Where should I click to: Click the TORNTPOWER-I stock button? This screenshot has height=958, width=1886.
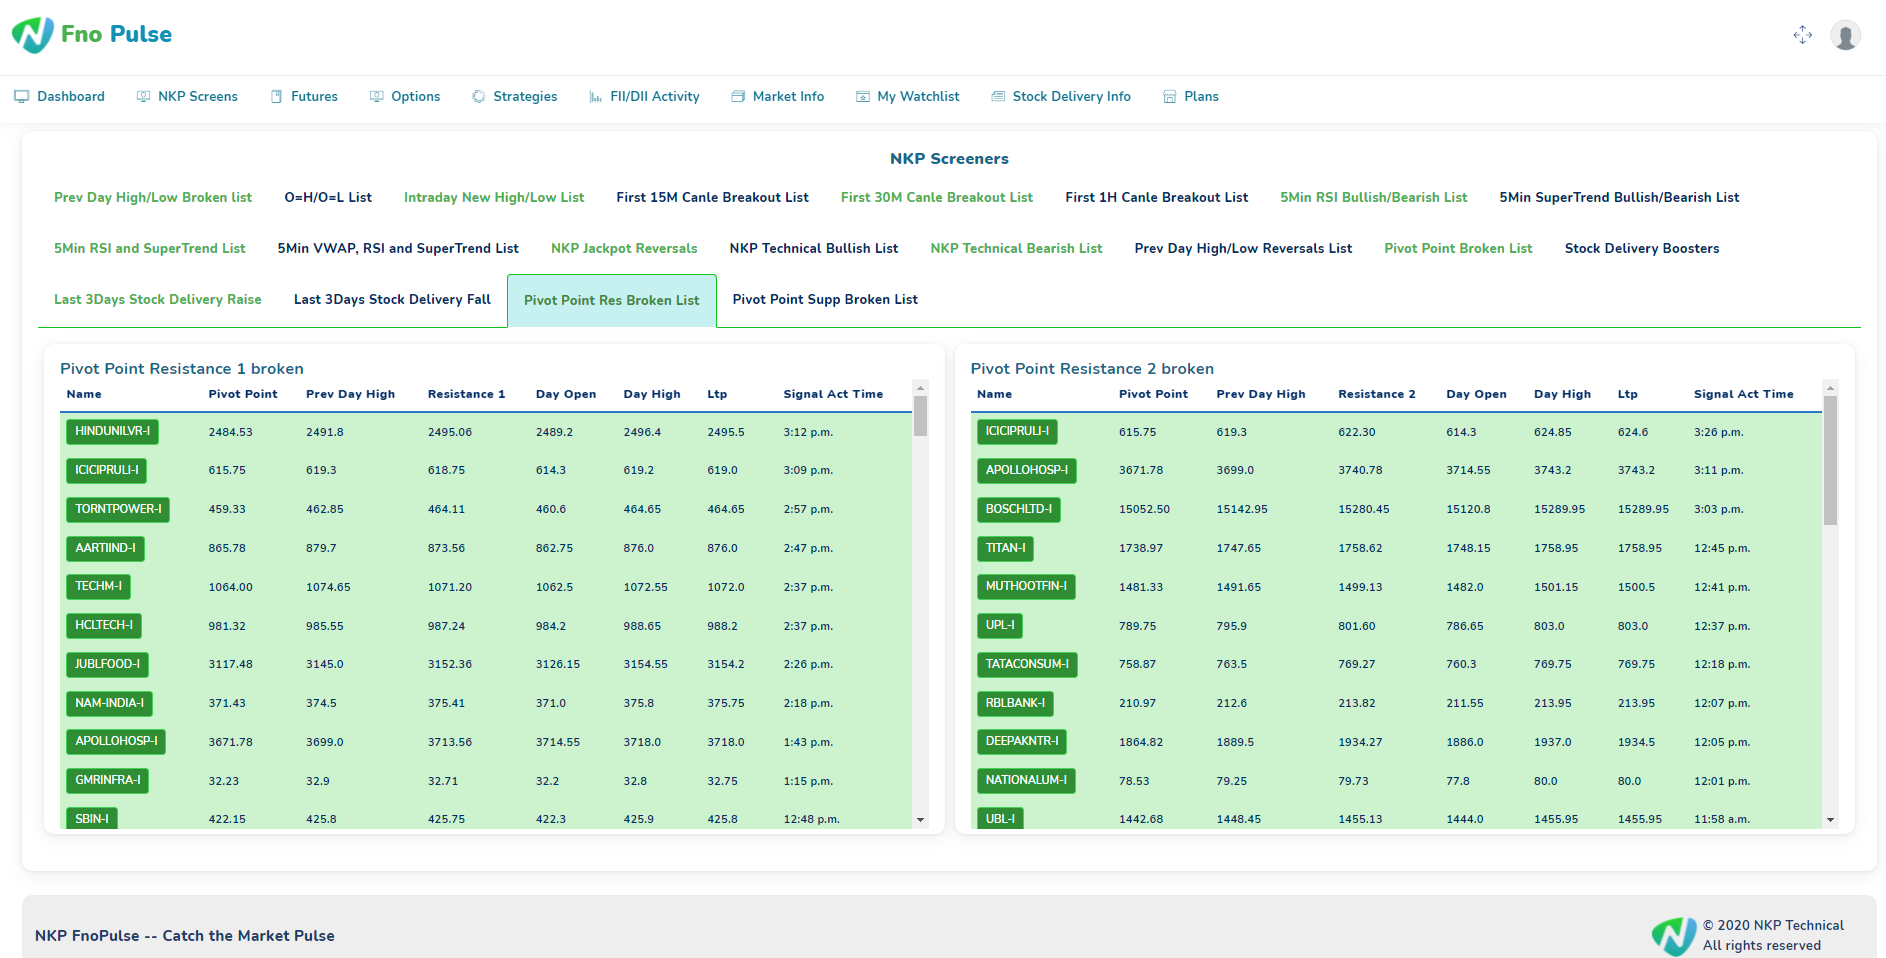point(118,510)
